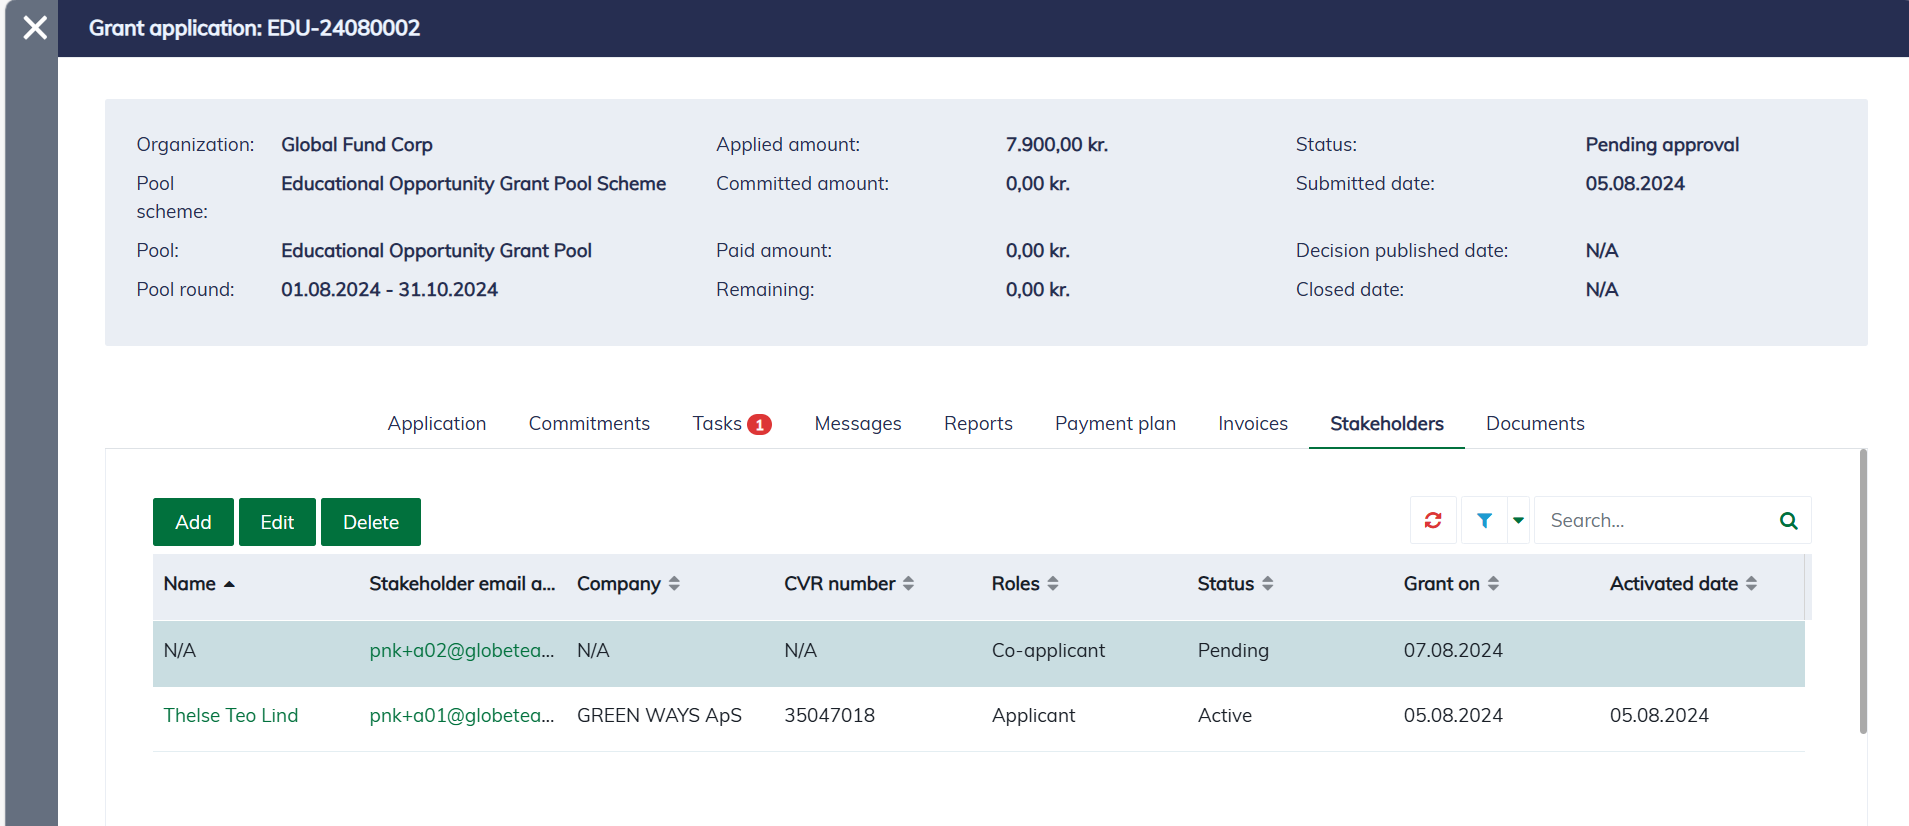
Task: Sort by Activated date column
Action: [1751, 584]
